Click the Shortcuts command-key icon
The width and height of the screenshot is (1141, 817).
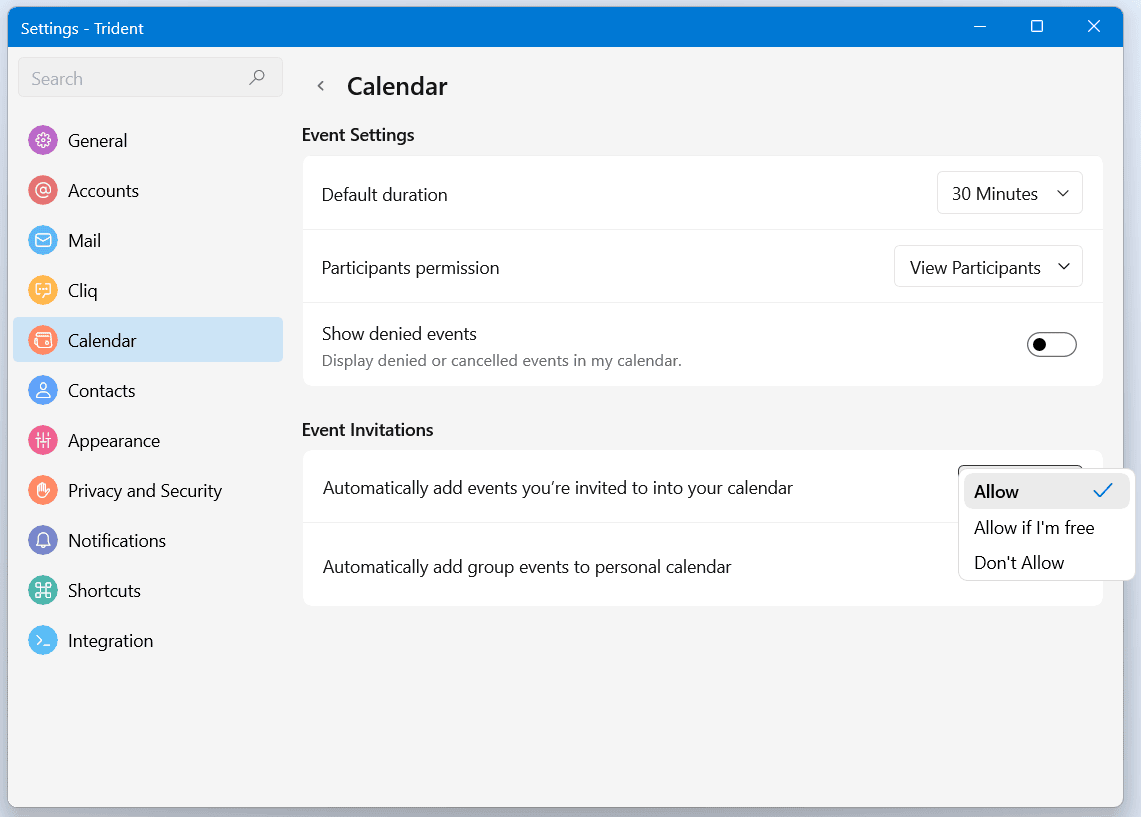43,591
